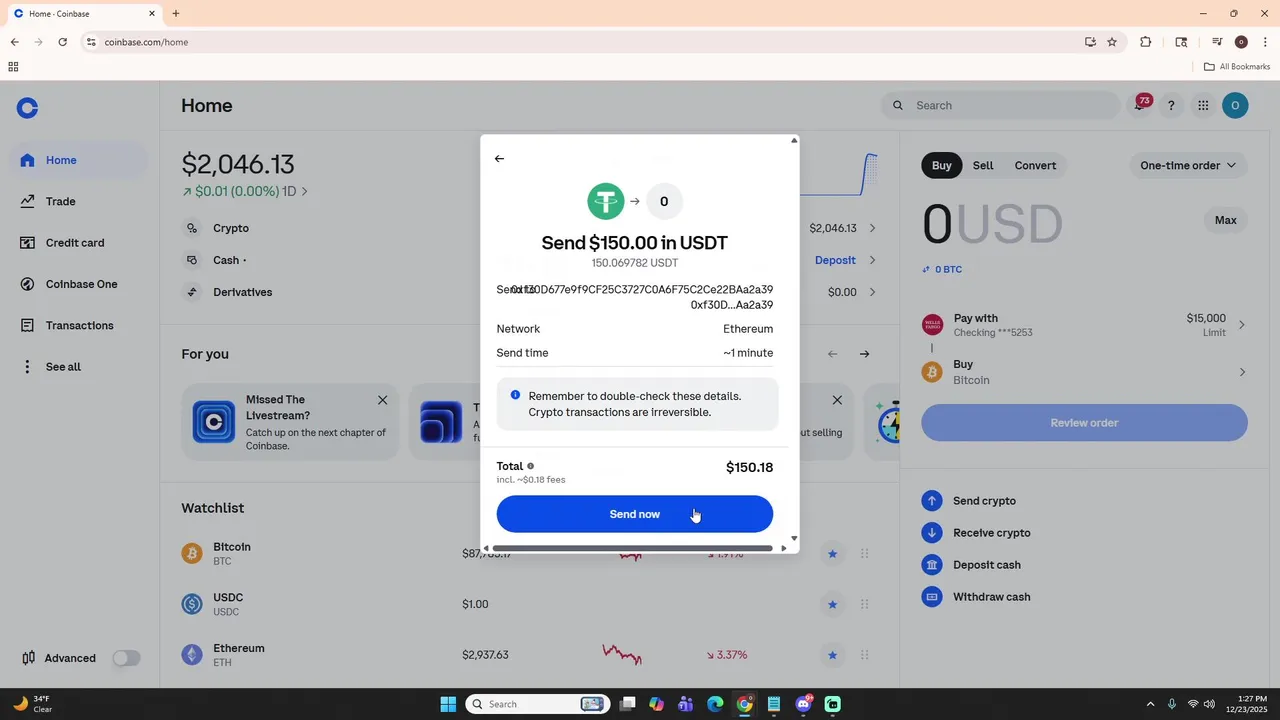Click the Max button
1280x720 pixels.
pos(1225,220)
